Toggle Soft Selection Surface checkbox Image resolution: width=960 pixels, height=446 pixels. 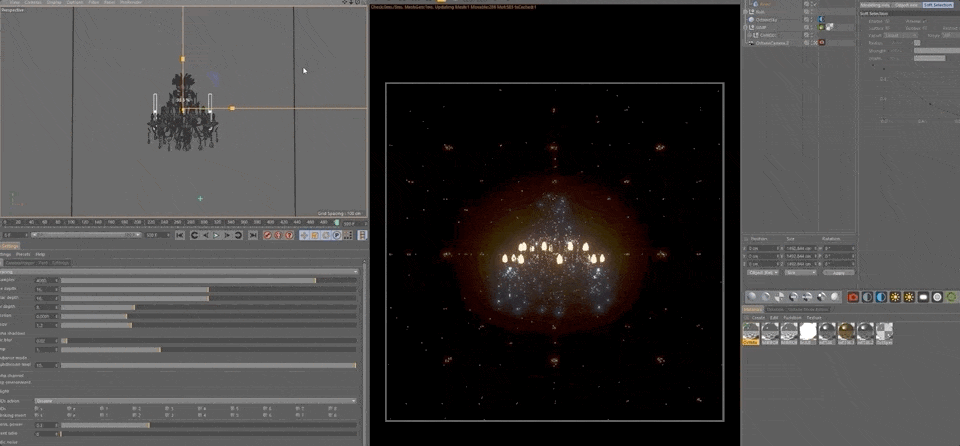[887, 28]
